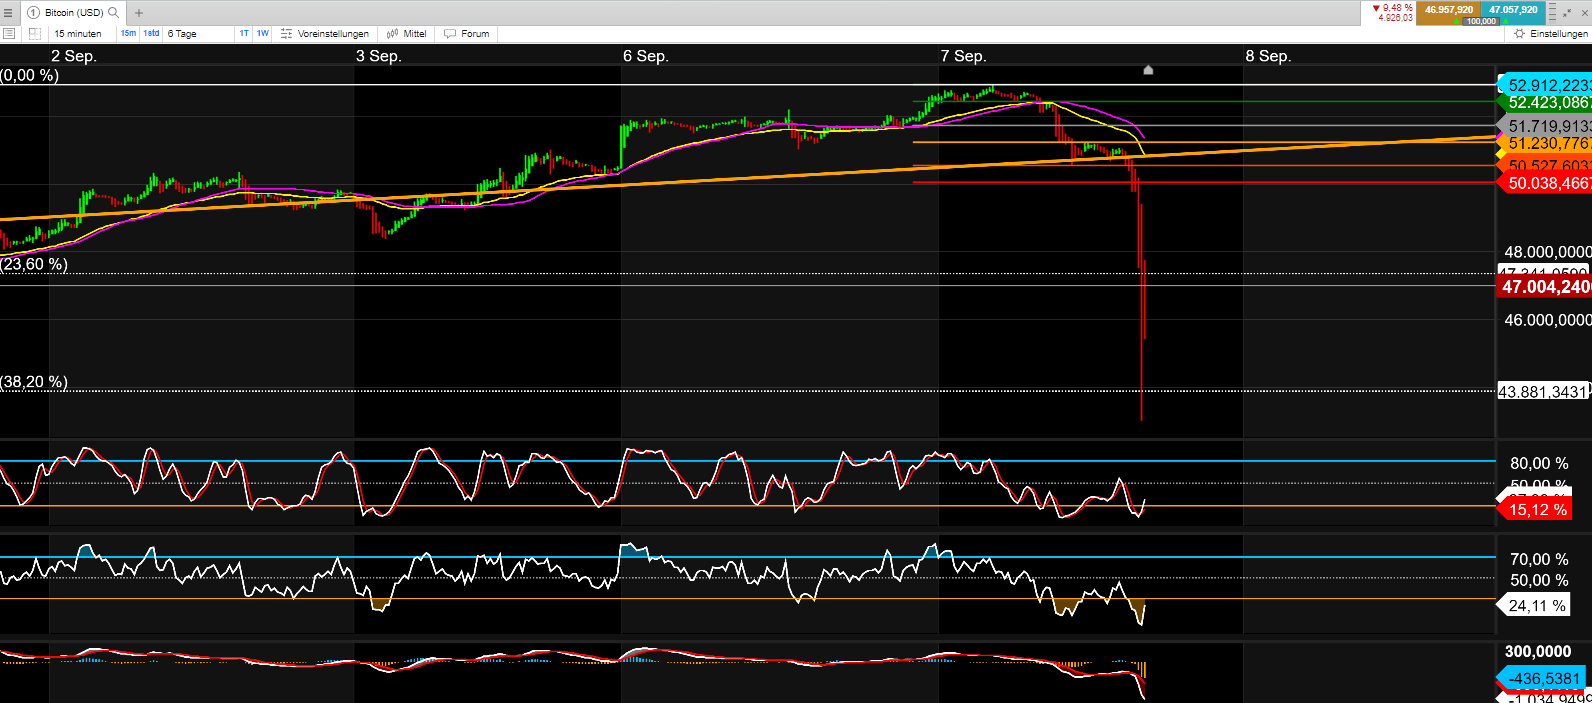1592x703 pixels.
Task: Click the dashed selection rectangle icon
Action: click(35, 34)
